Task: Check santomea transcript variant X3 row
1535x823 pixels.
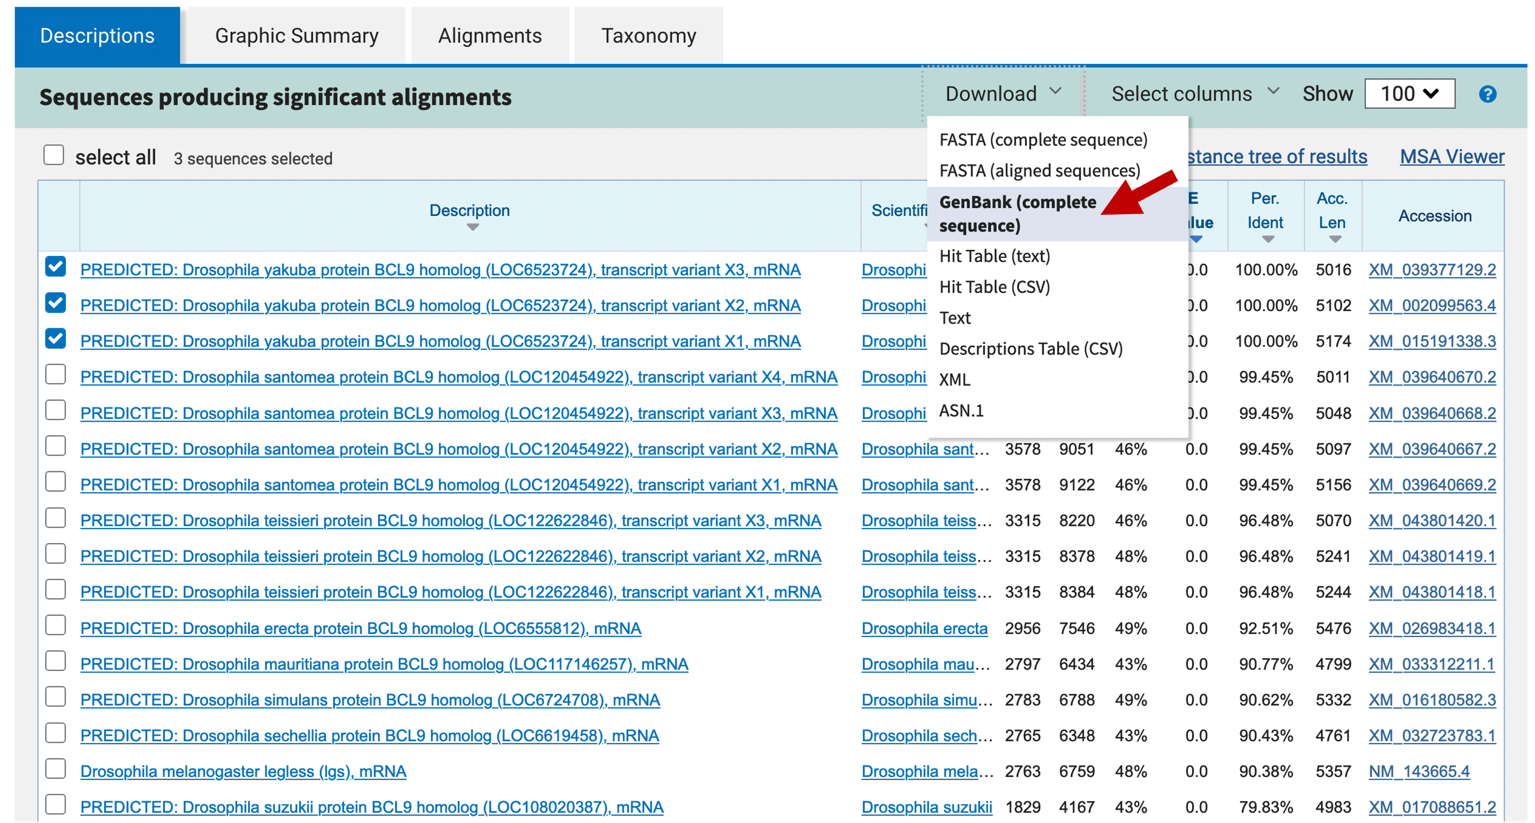Action: 56,411
